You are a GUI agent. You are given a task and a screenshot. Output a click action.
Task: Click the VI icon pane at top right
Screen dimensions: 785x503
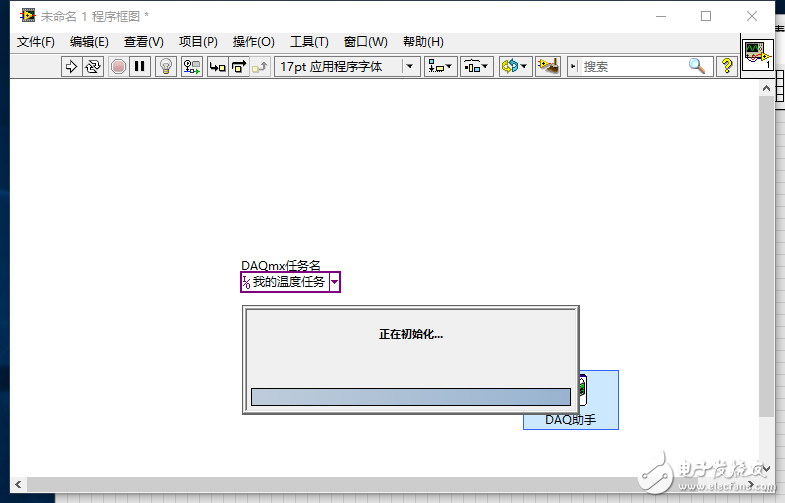[757, 56]
